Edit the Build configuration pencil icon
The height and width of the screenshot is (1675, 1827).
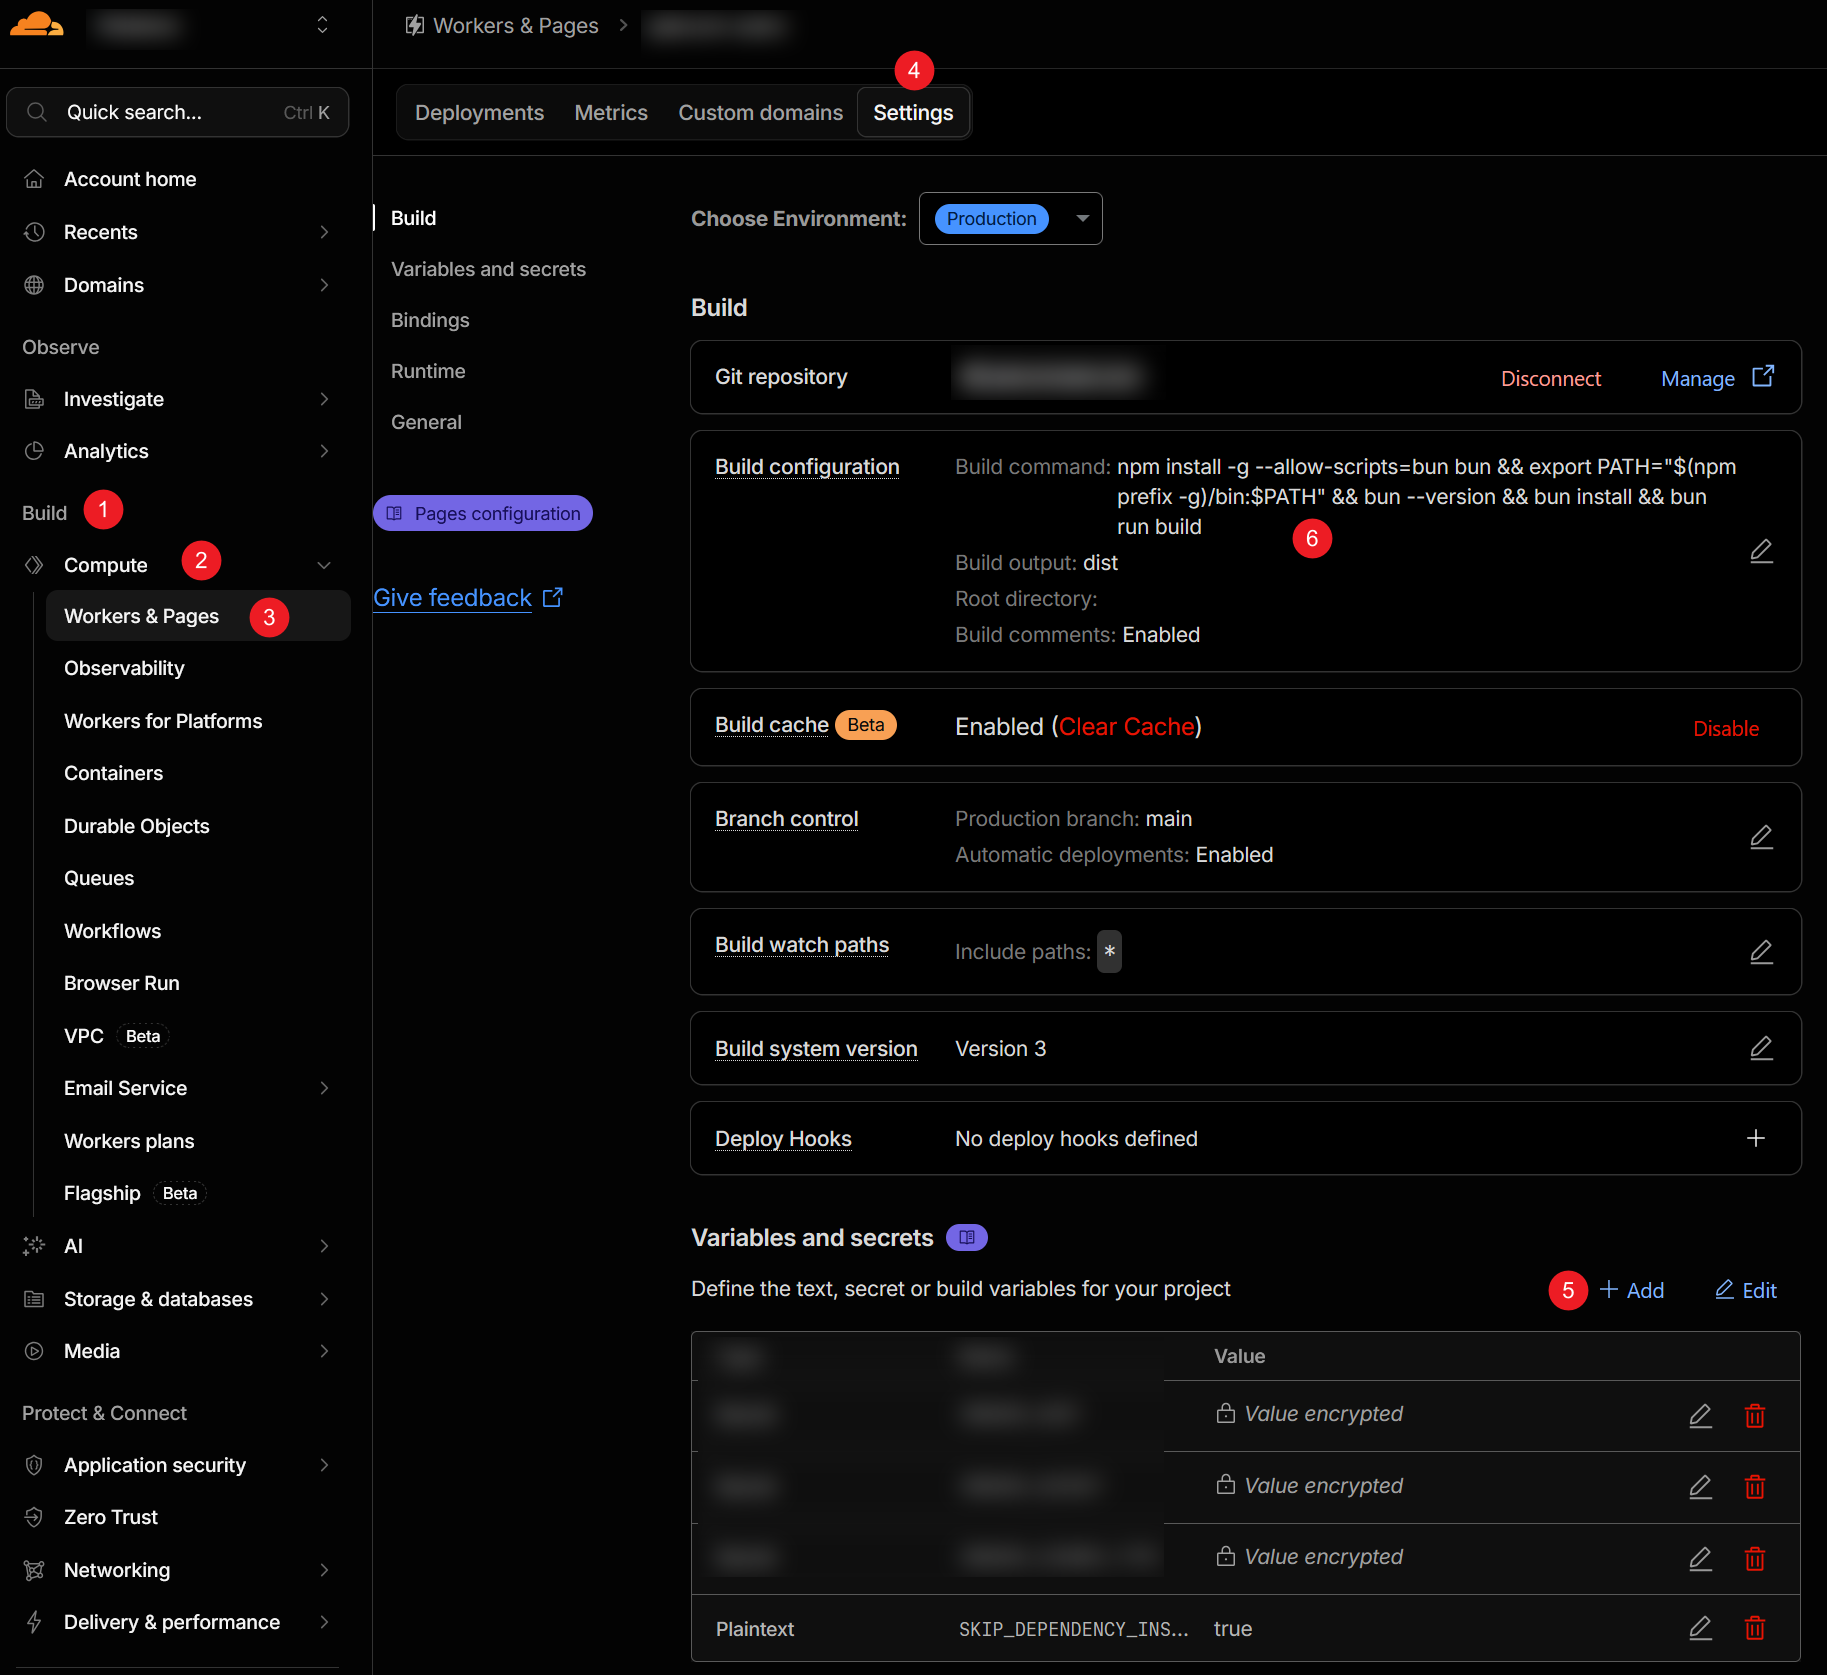(x=1761, y=551)
